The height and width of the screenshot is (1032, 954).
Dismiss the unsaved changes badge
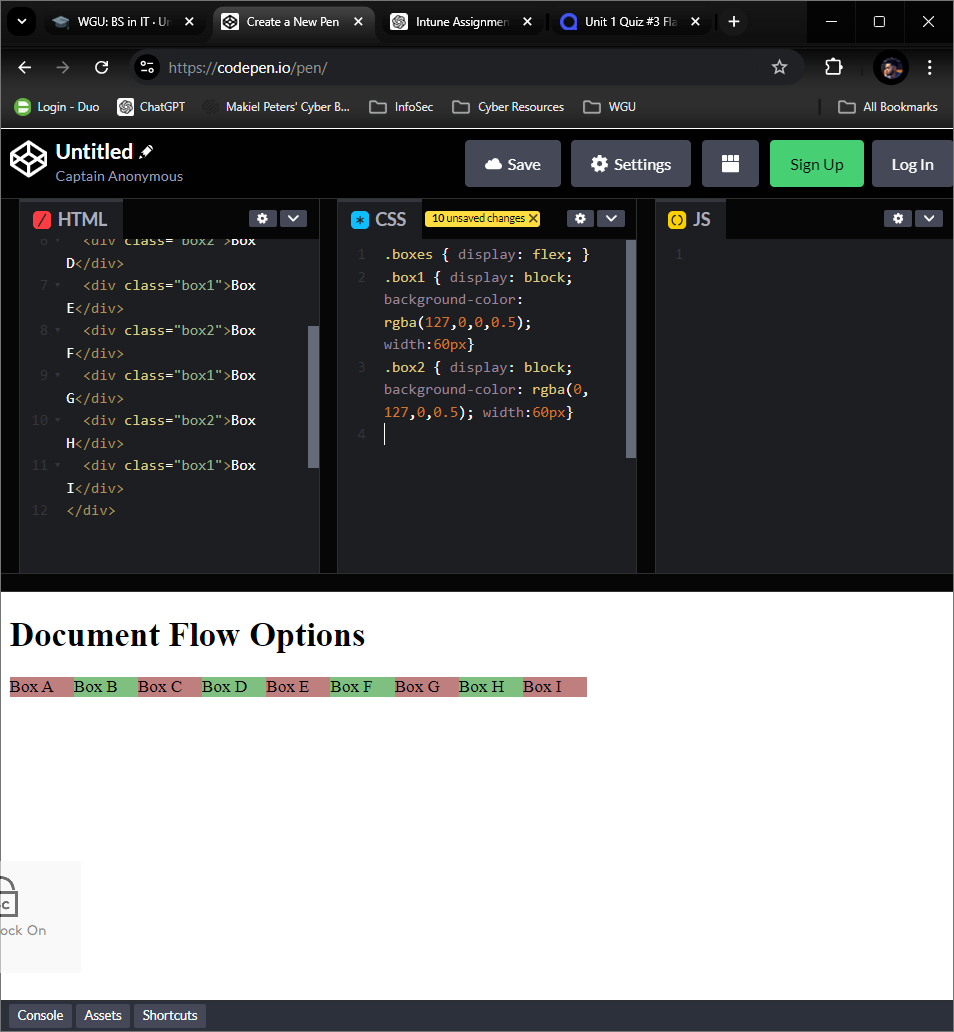click(533, 218)
